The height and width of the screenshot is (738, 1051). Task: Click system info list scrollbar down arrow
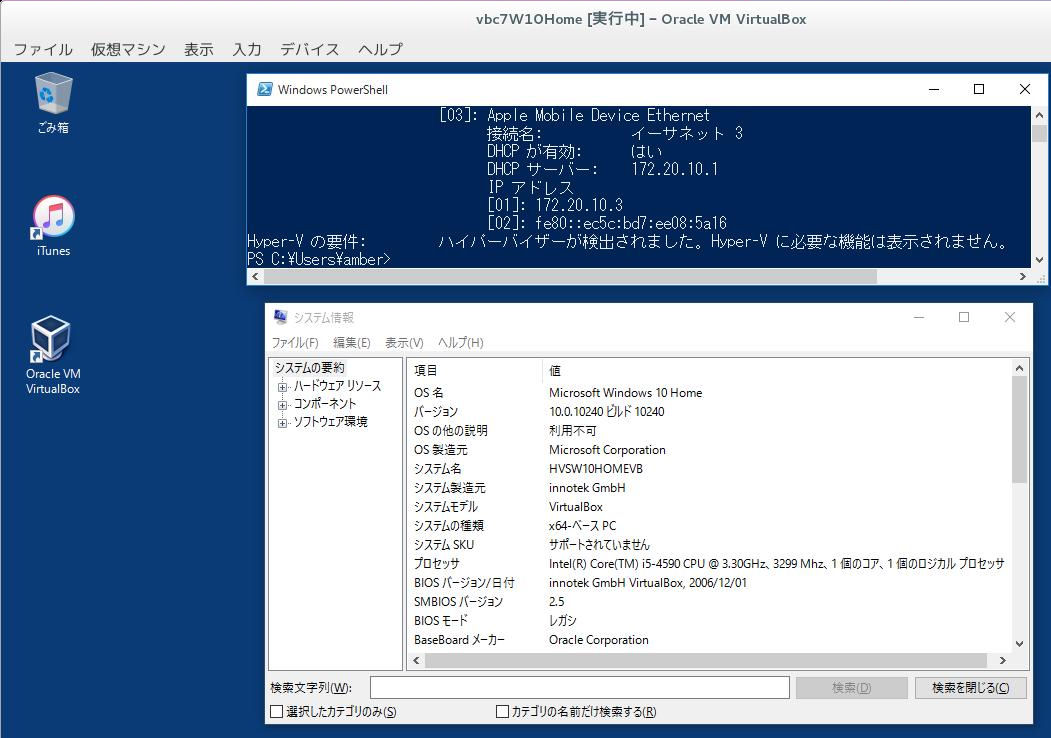click(x=1019, y=644)
